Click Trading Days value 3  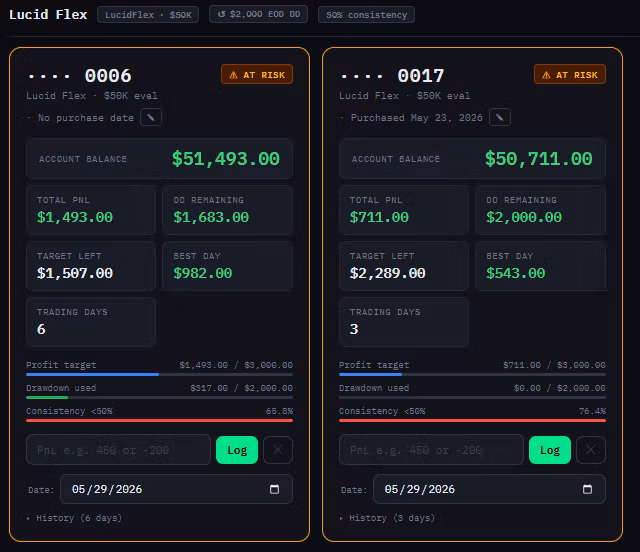(354, 329)
